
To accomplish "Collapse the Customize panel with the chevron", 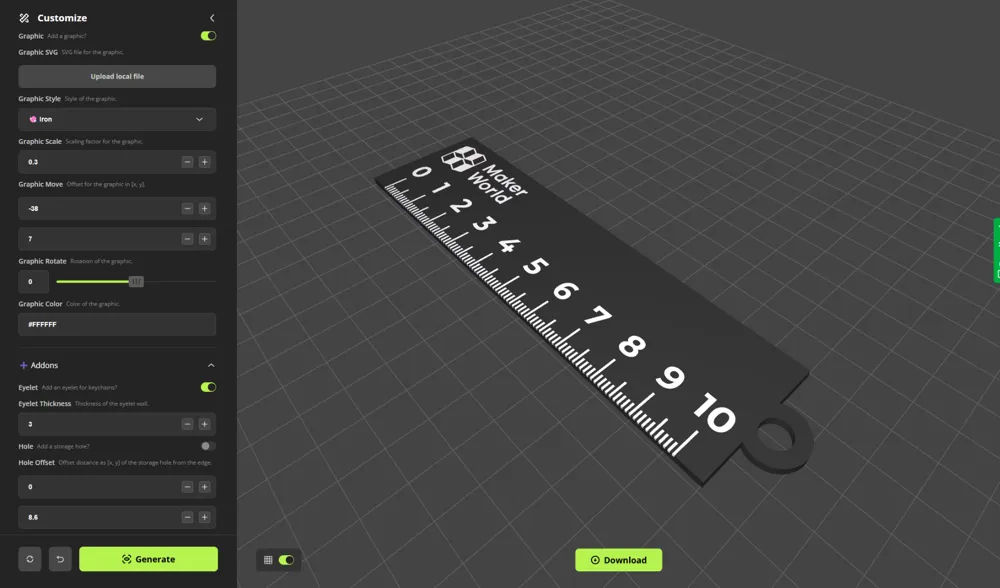I will coord(212,17).
